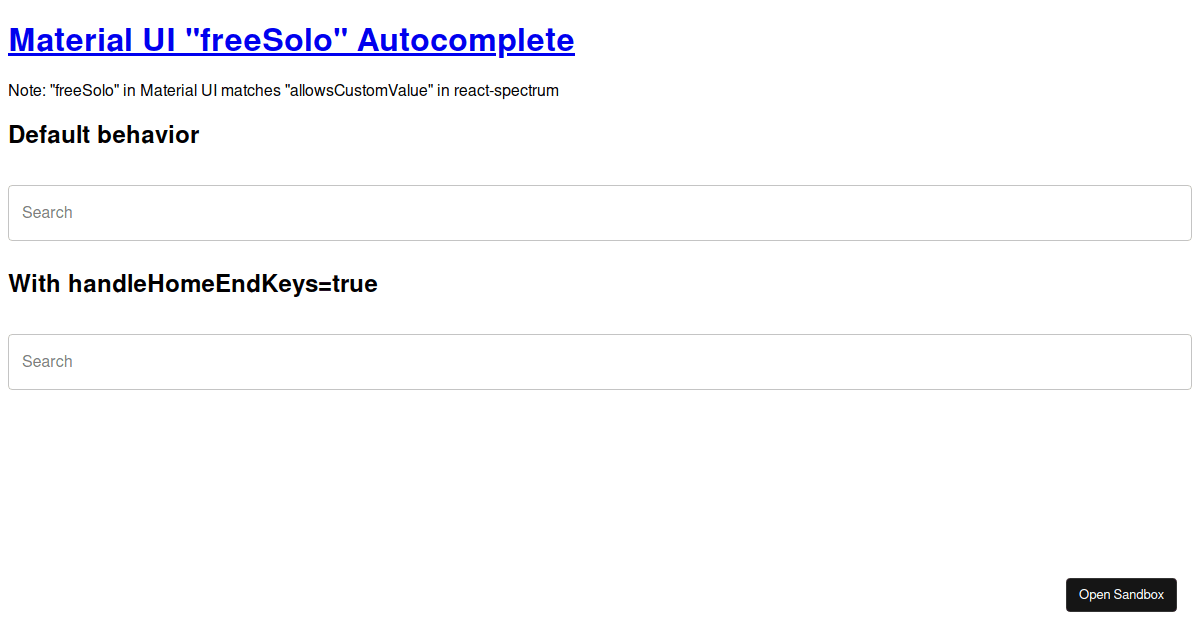Click the react-spectrum mention in the note

click(505, 90)
